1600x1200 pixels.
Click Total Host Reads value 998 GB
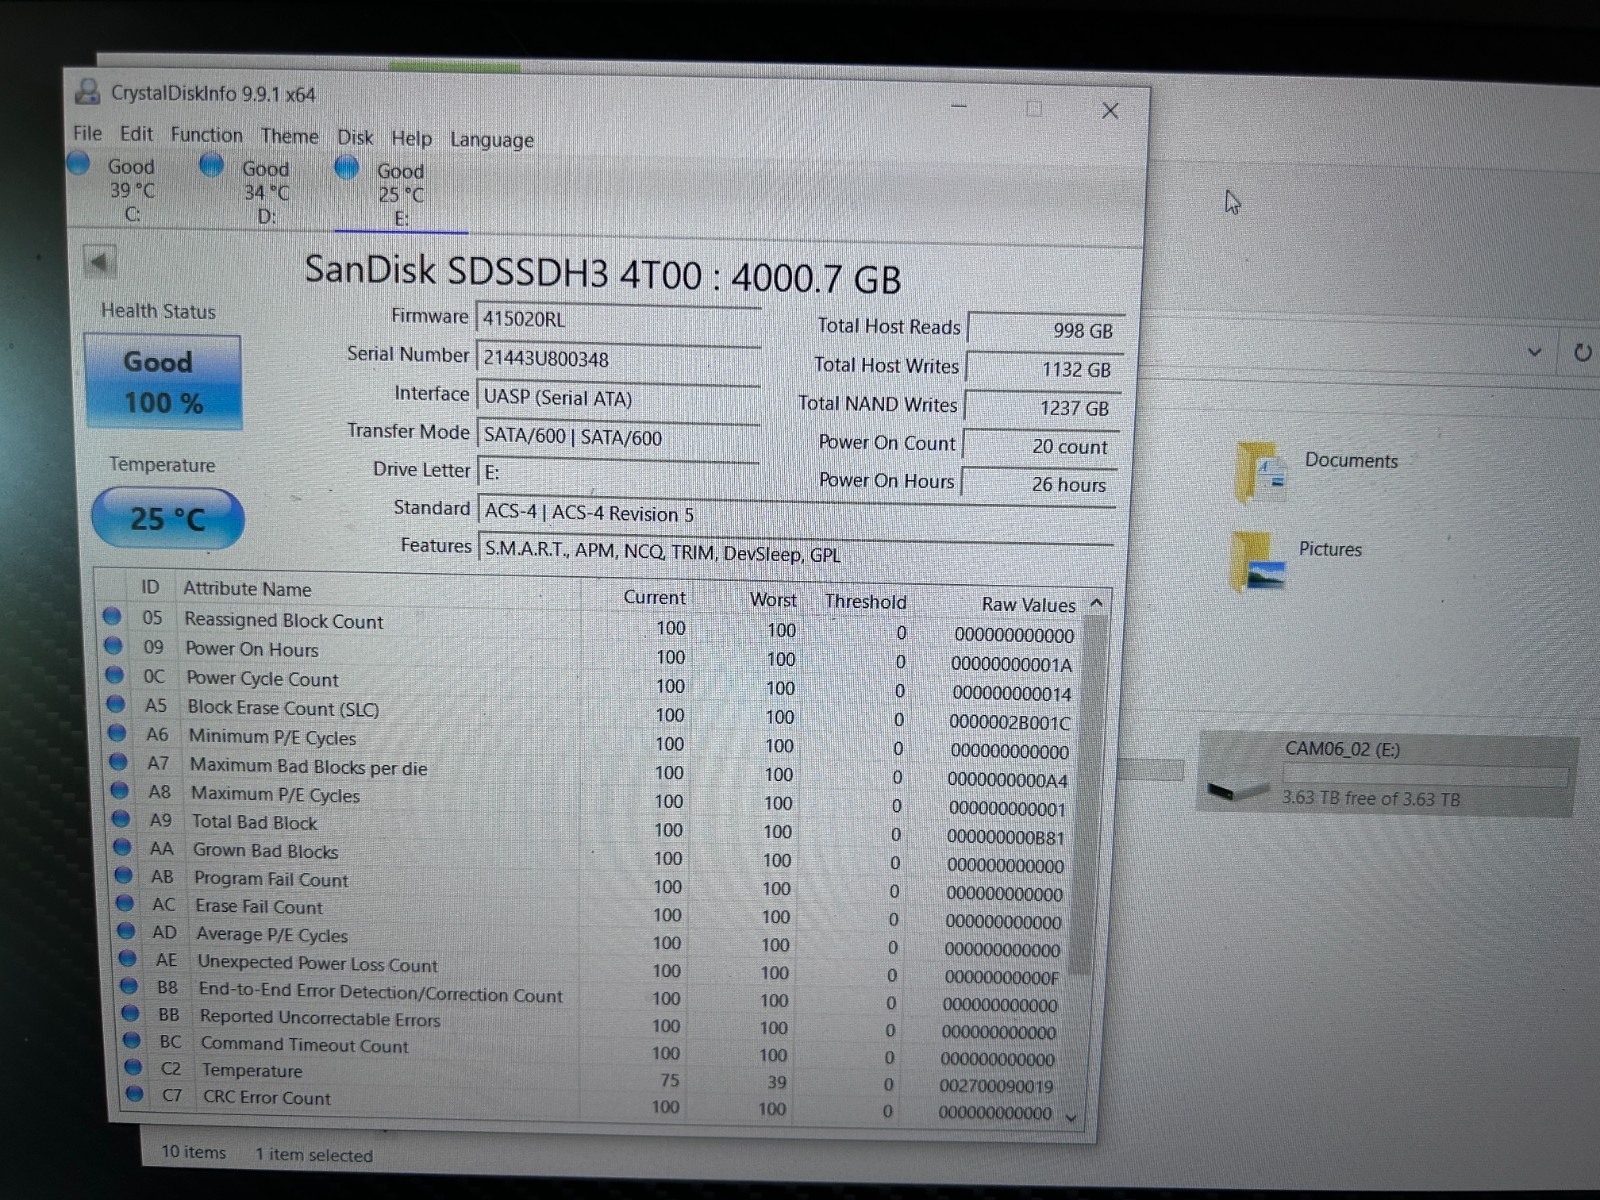(x=1046, y=329)
